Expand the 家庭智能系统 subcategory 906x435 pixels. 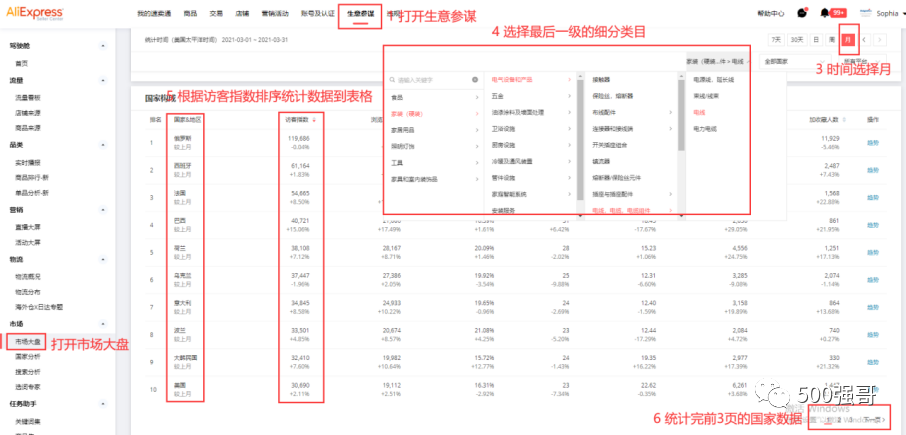point(531,194)
